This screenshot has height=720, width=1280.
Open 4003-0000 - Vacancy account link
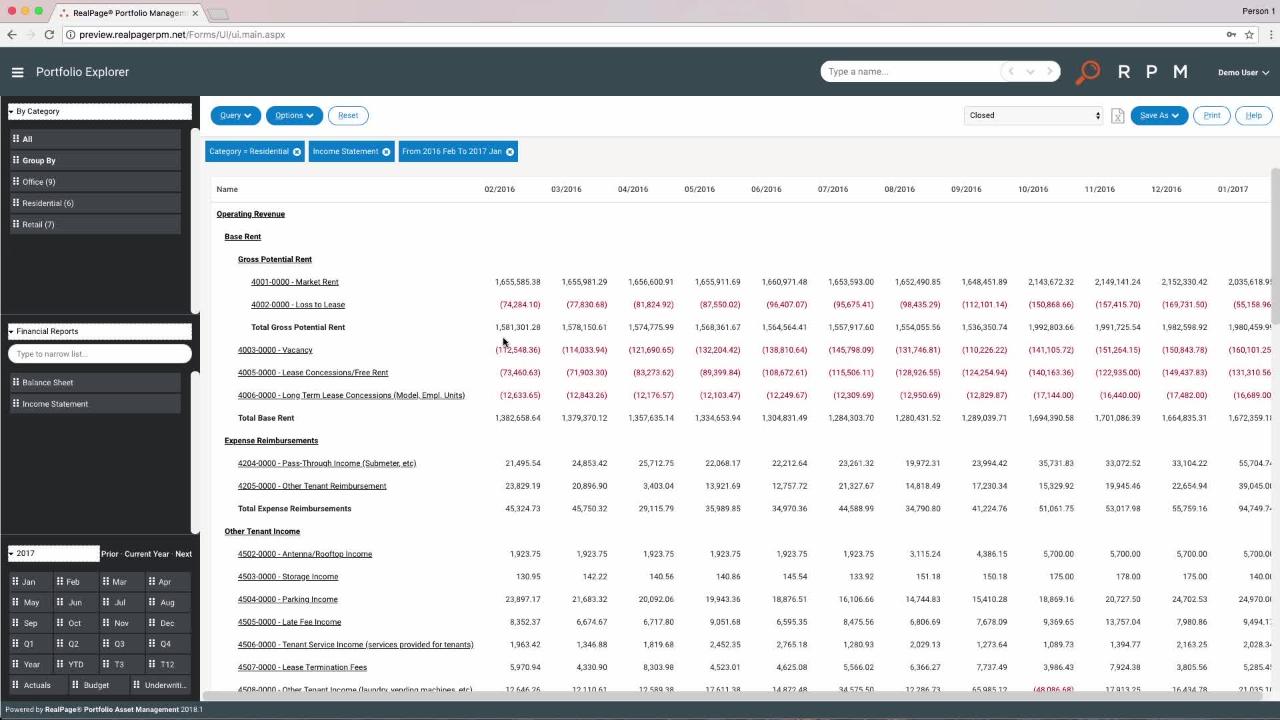tap(275, 350)
